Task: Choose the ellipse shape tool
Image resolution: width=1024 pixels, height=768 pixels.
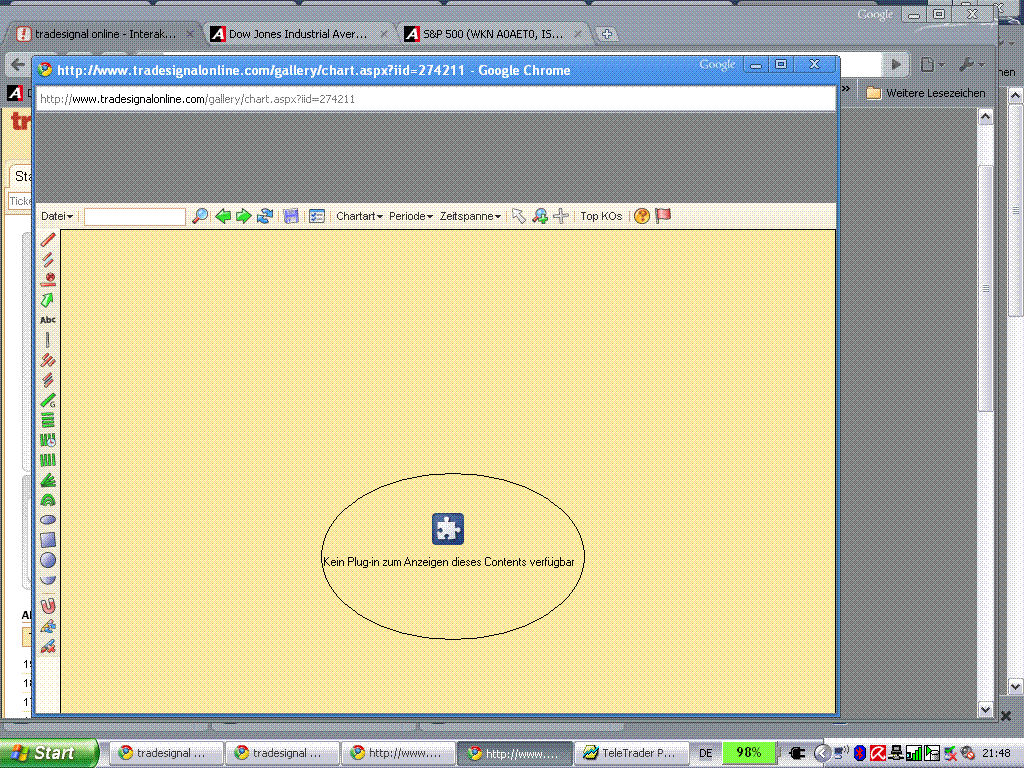Action: click(x=48, y=520)
